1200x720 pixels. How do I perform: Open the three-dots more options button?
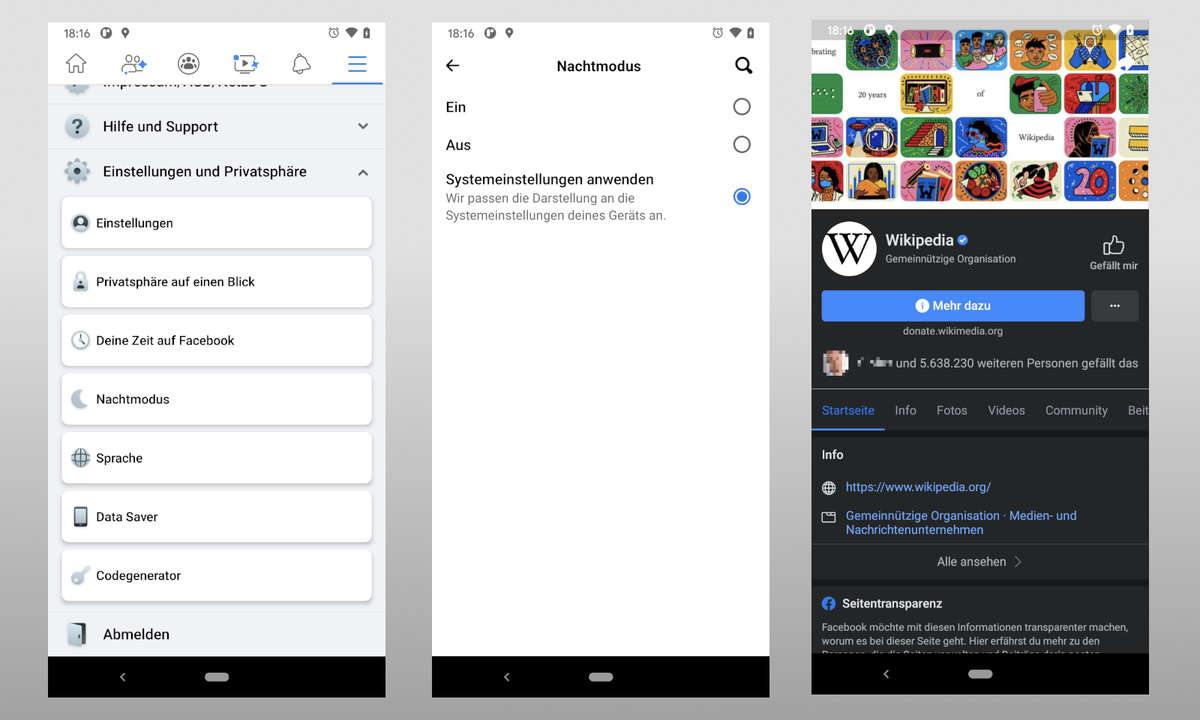click(x=1115, y=306)
